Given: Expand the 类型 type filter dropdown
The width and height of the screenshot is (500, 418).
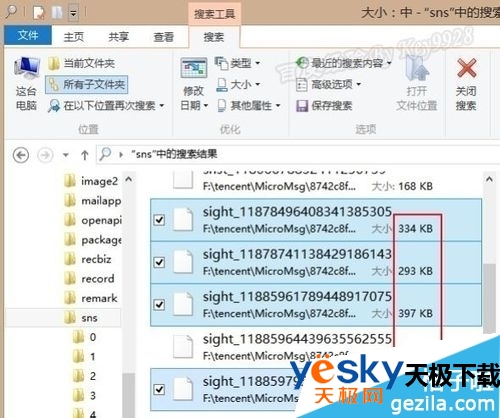Looking at the screenshot, I should pos(237,63).
